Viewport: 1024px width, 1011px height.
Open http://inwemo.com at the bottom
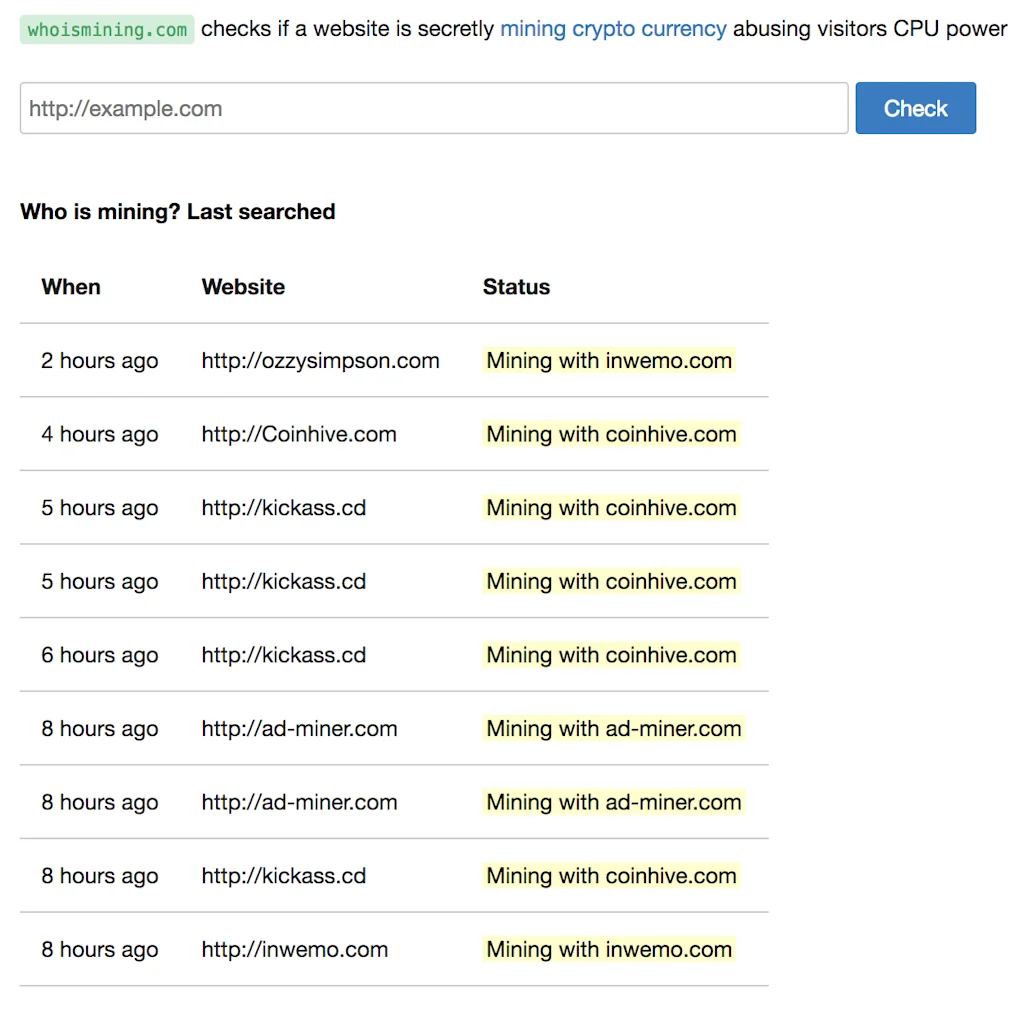pos(294,950)
